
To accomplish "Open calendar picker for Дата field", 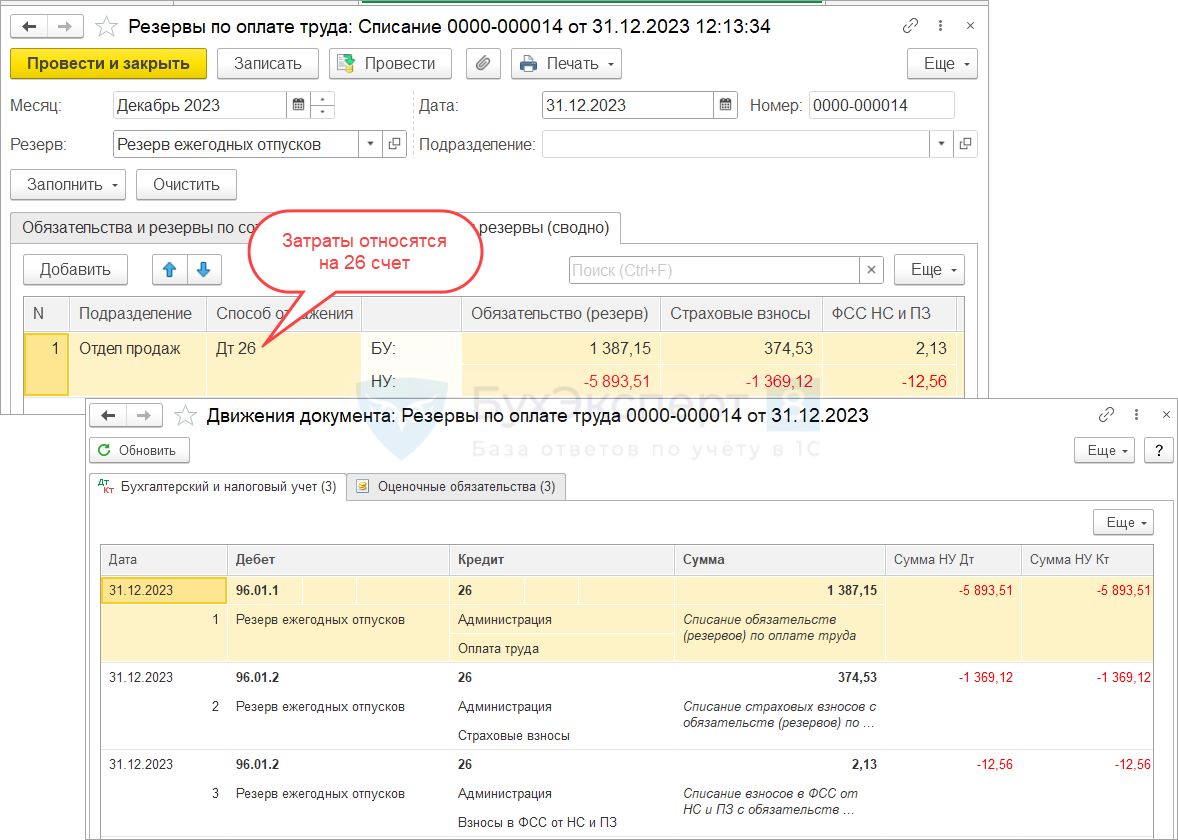I will [725, 105].
